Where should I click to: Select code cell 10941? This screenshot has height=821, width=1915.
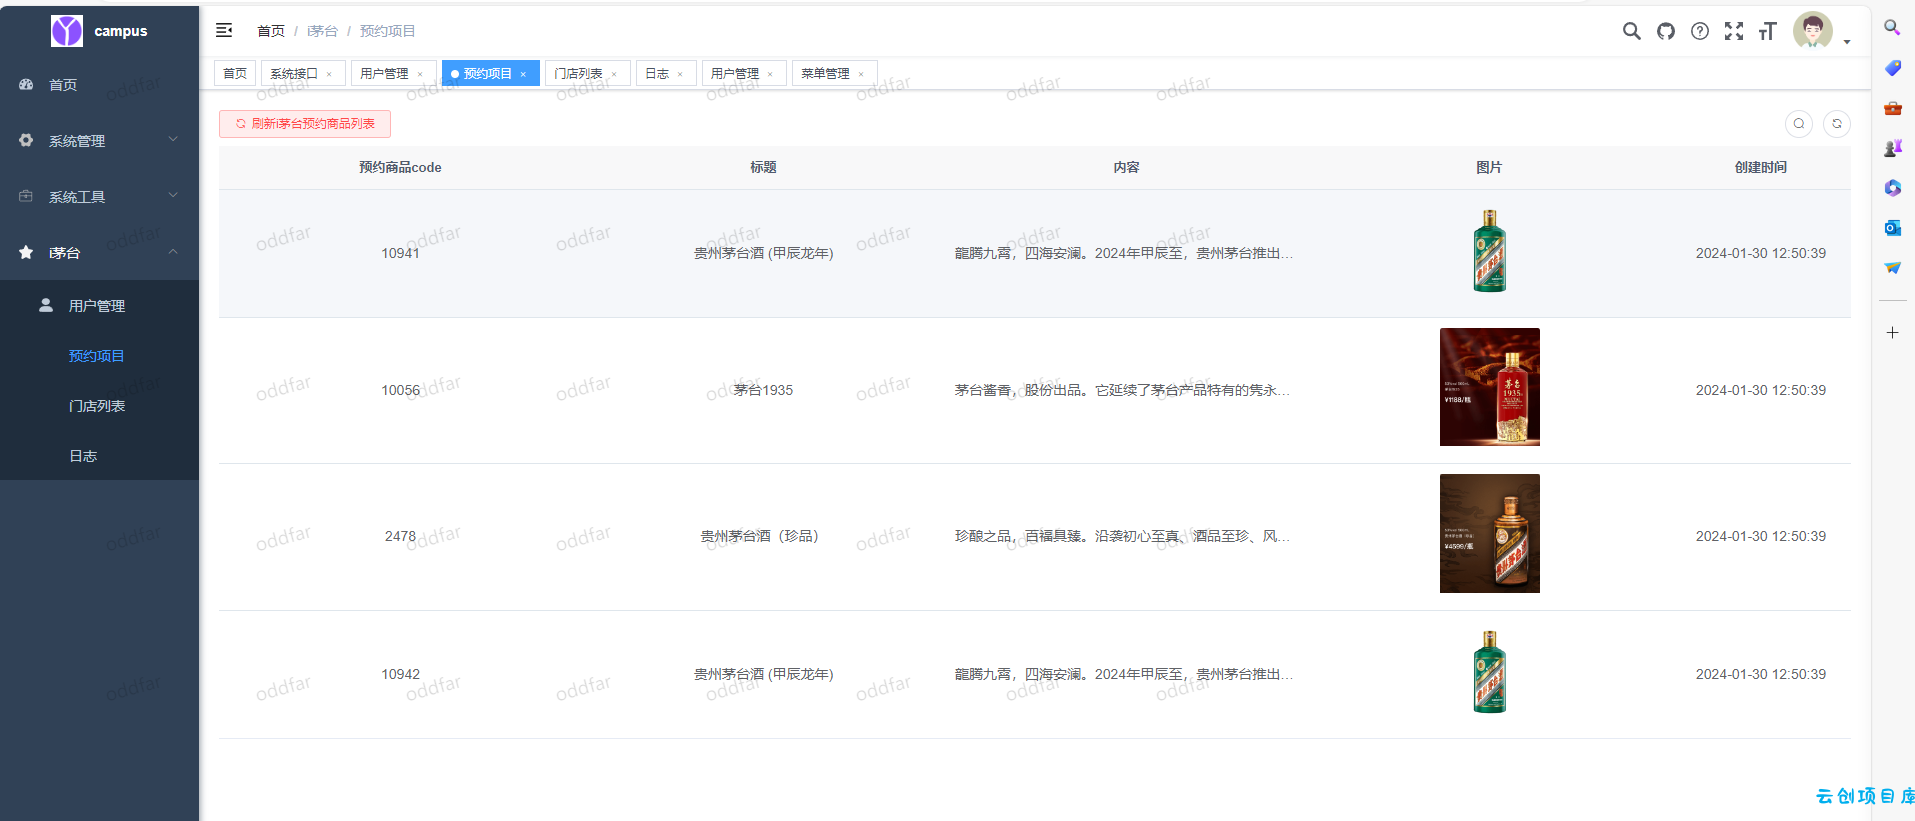tap(400, 253)
